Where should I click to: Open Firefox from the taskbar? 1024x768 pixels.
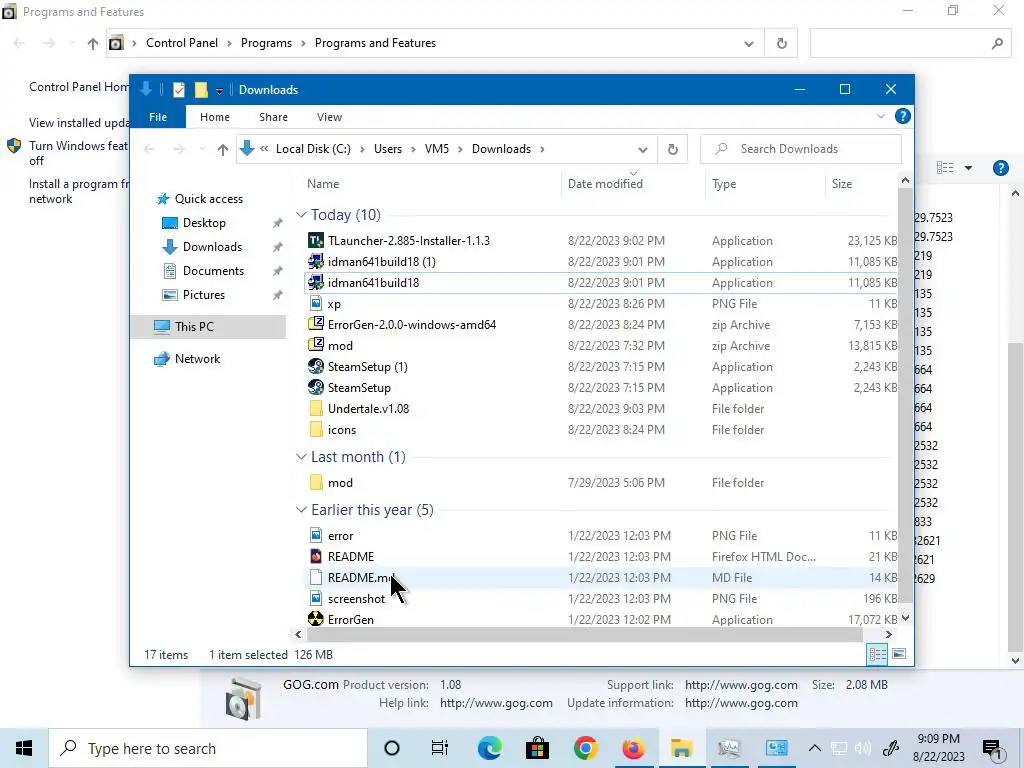pos(633,748)
